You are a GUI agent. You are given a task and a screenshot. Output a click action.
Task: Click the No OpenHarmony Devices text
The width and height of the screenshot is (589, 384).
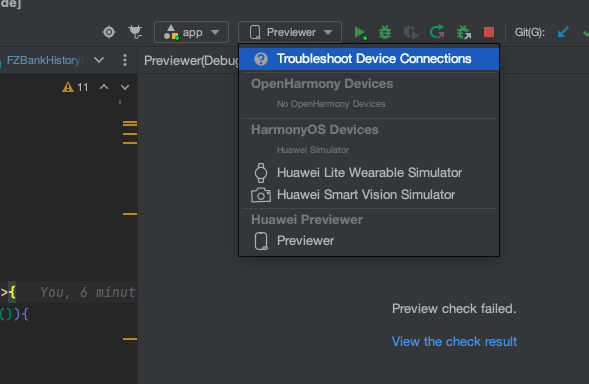point(331,104)
